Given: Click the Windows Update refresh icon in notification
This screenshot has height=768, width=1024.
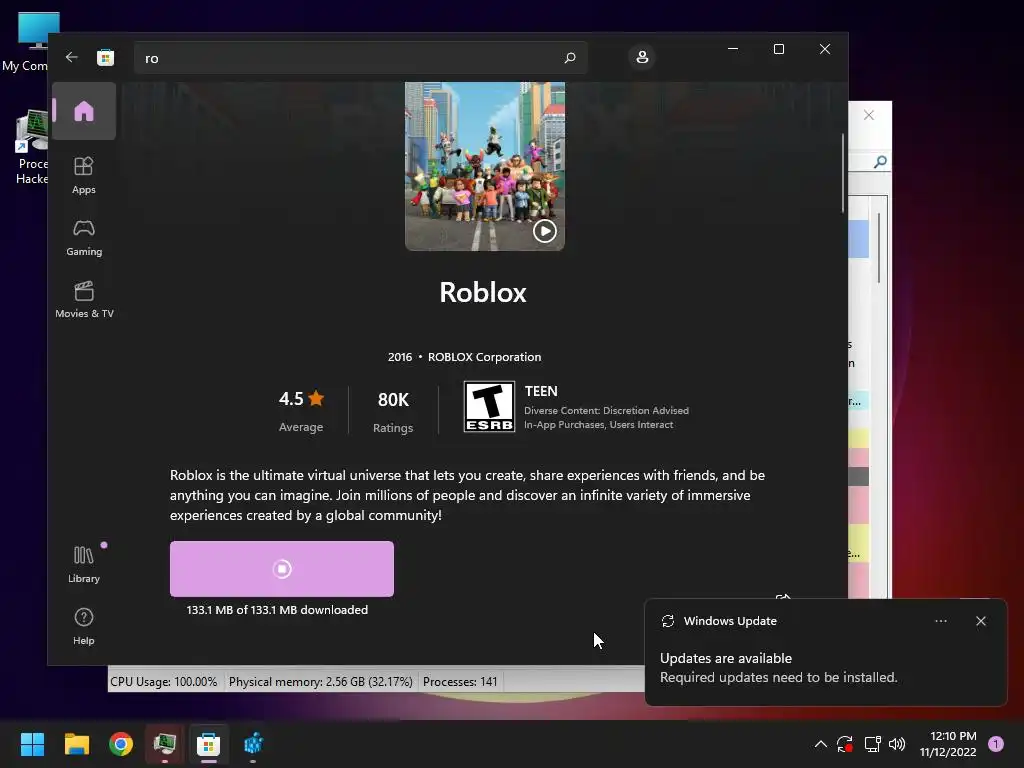Looking at the screenshot, I should point(667,621).
